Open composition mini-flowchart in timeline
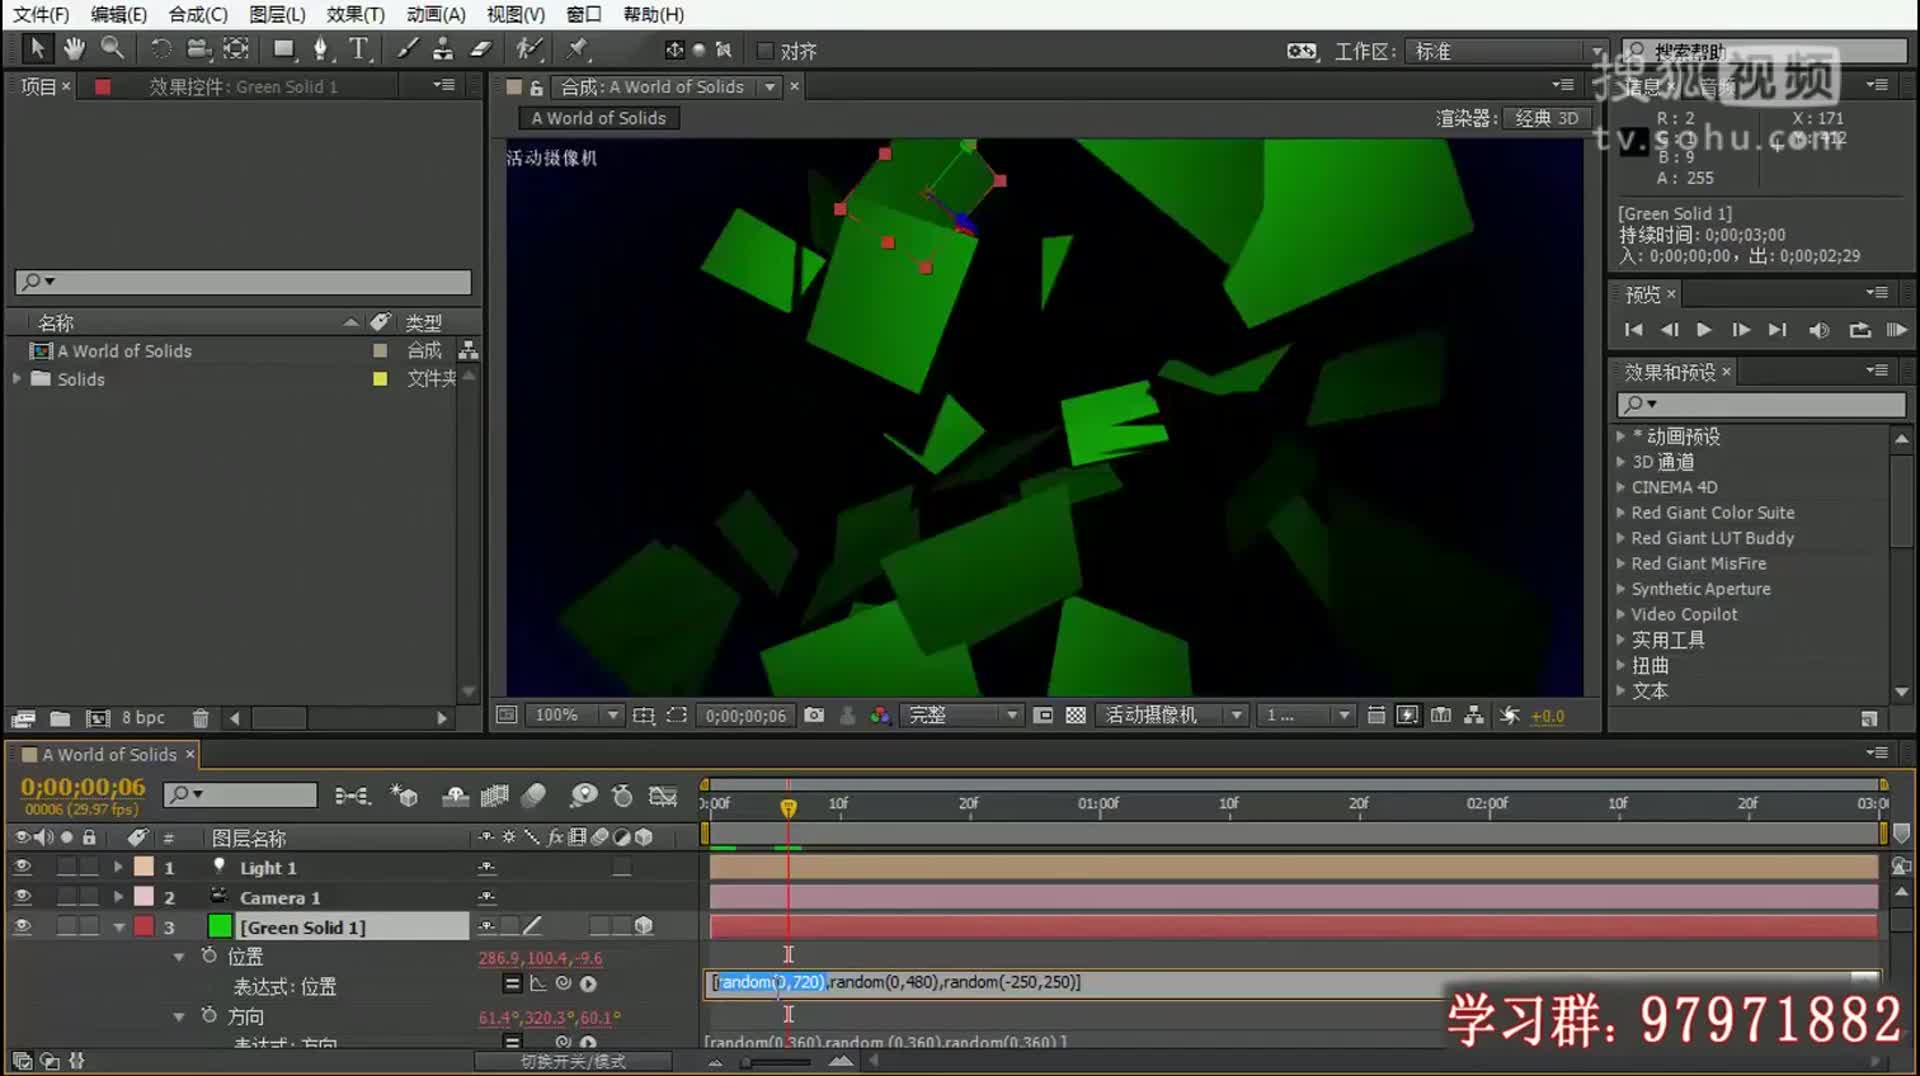 [352, 796]
